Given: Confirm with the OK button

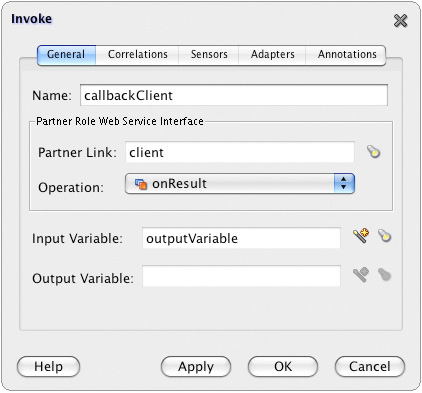Looking at the screenshot, I should point(283,367).
